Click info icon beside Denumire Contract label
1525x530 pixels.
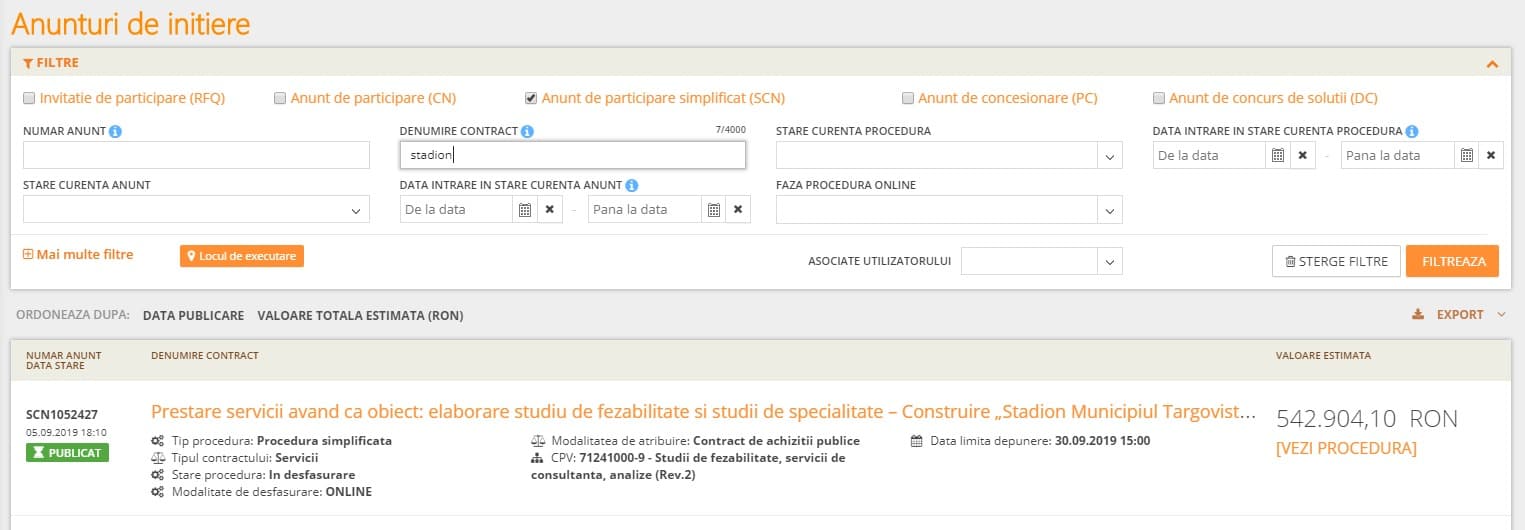coord(527,131)
